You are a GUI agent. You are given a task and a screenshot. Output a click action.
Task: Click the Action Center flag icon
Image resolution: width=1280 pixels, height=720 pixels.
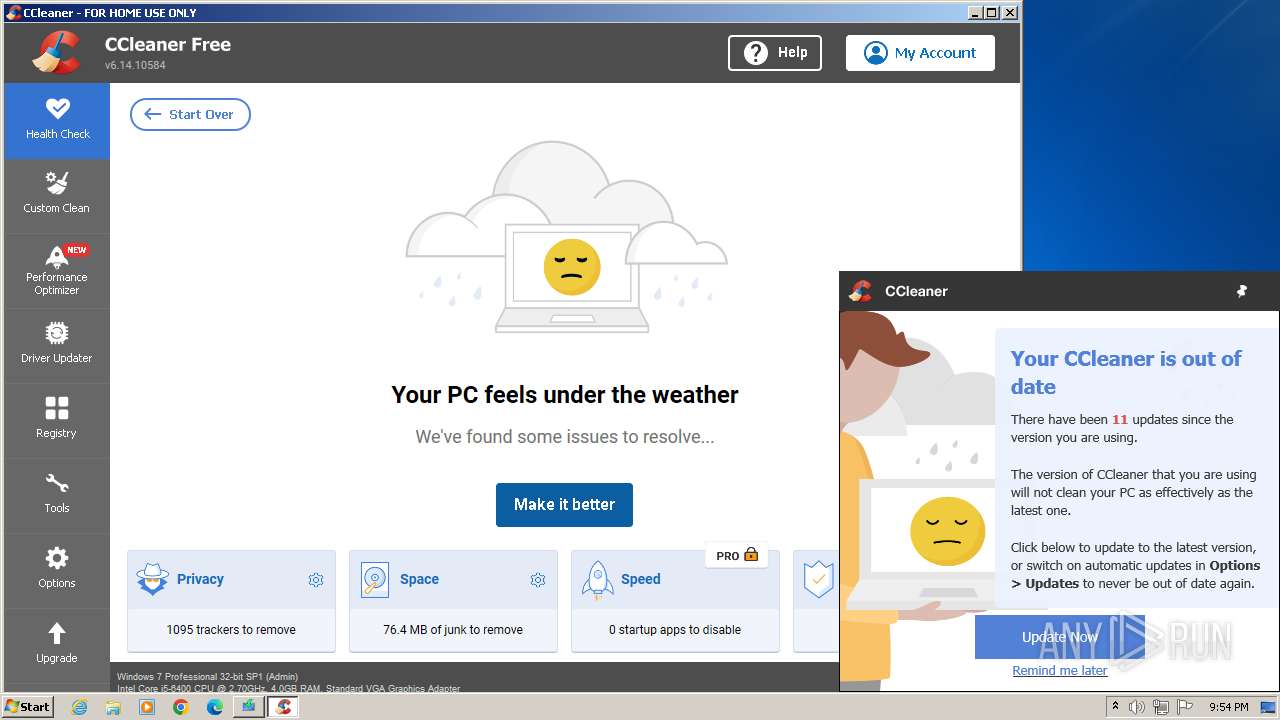(x=1184, y=707)
